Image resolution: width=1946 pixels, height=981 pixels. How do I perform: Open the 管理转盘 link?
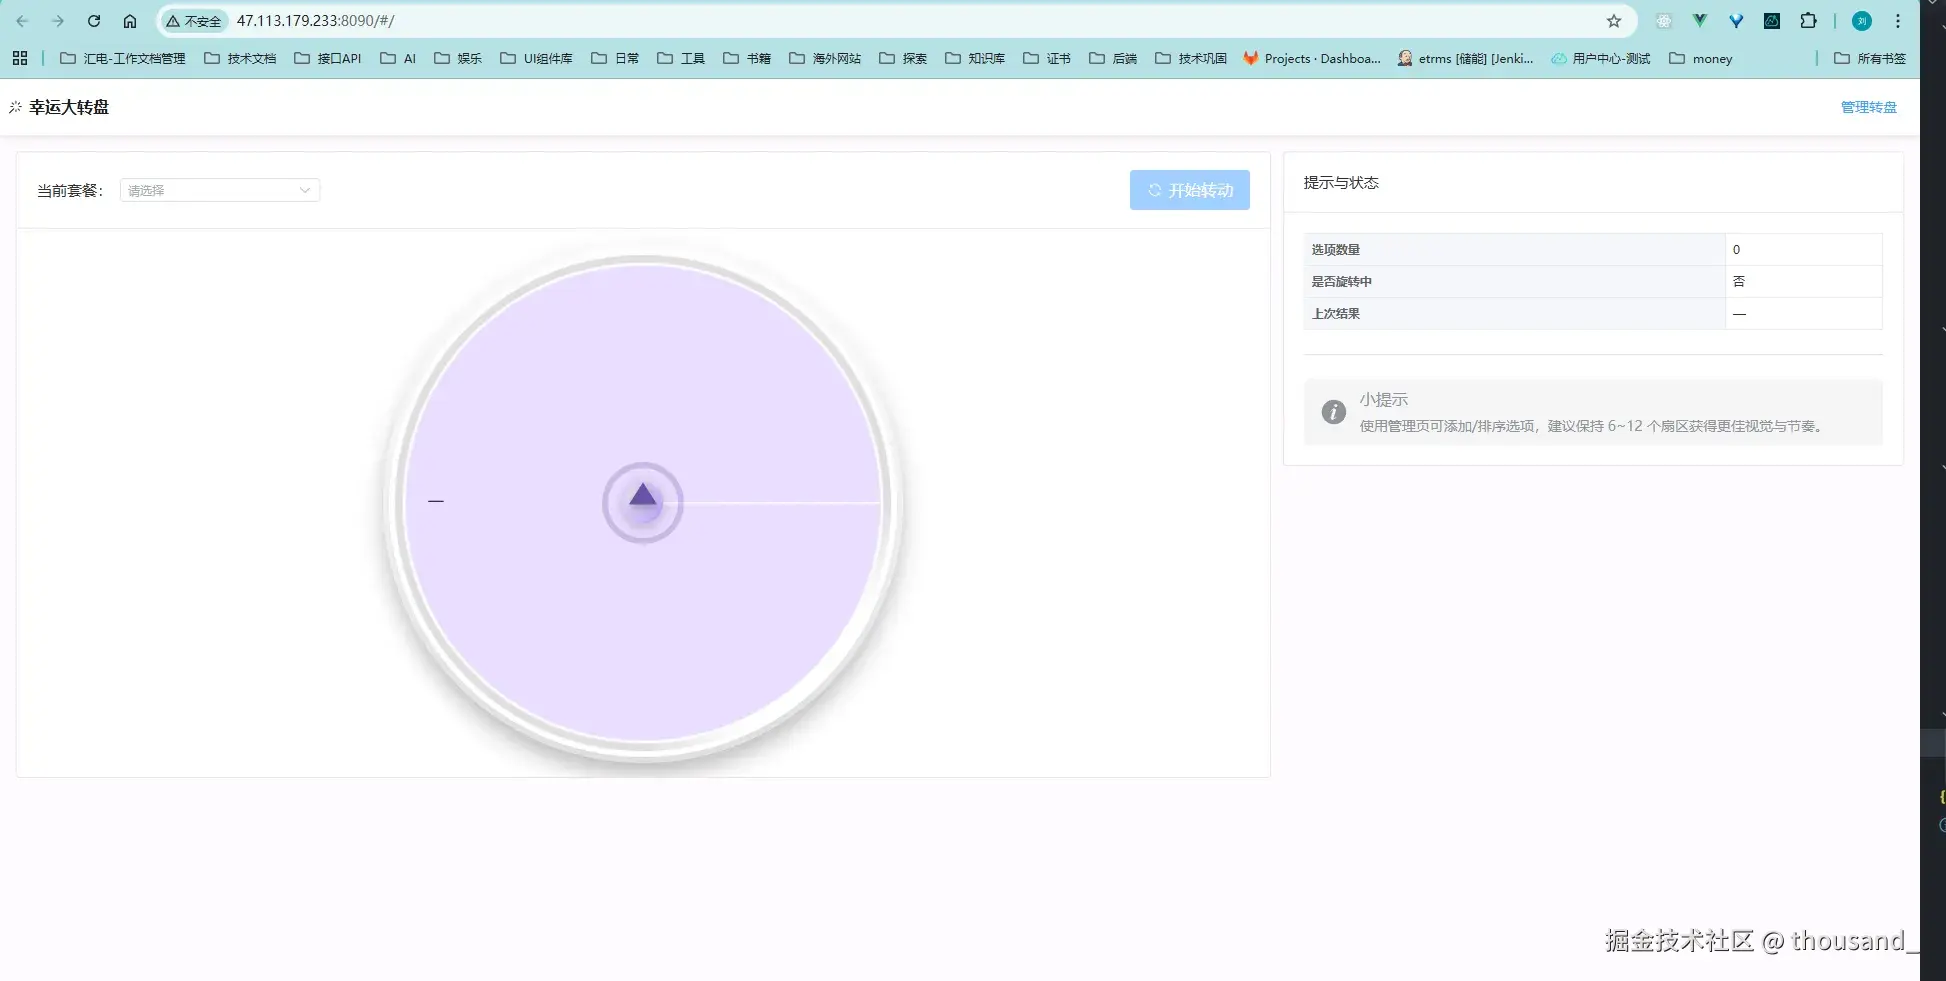tap(1869, 107)
